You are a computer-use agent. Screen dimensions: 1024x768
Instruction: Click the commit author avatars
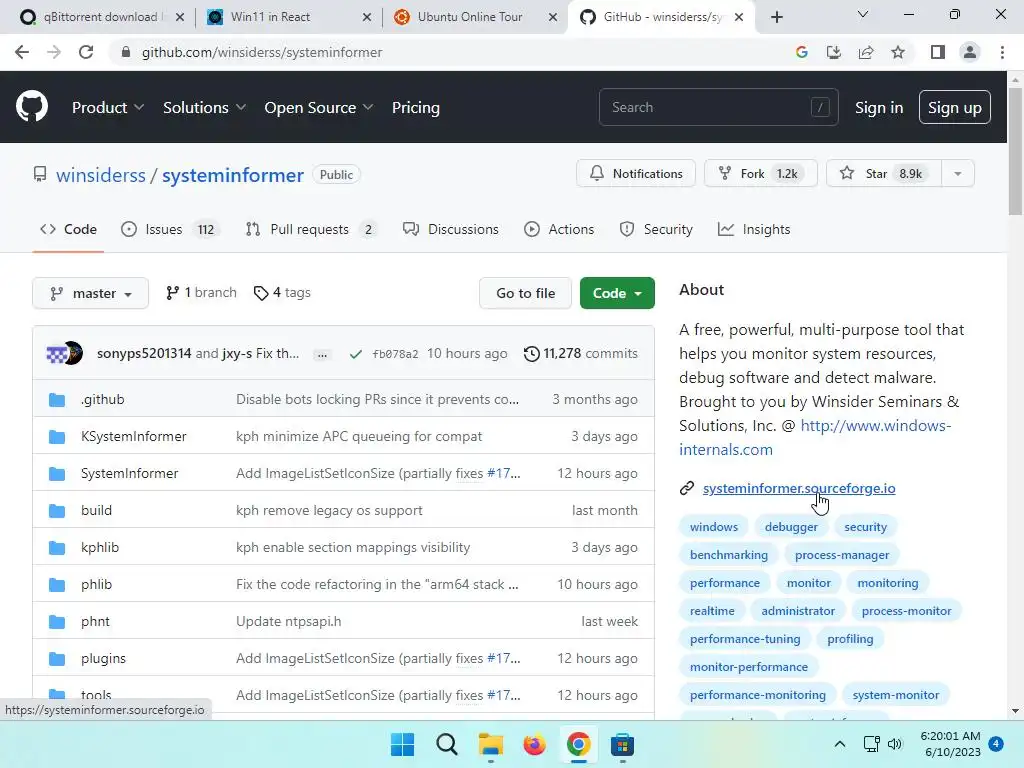(65, 353)
